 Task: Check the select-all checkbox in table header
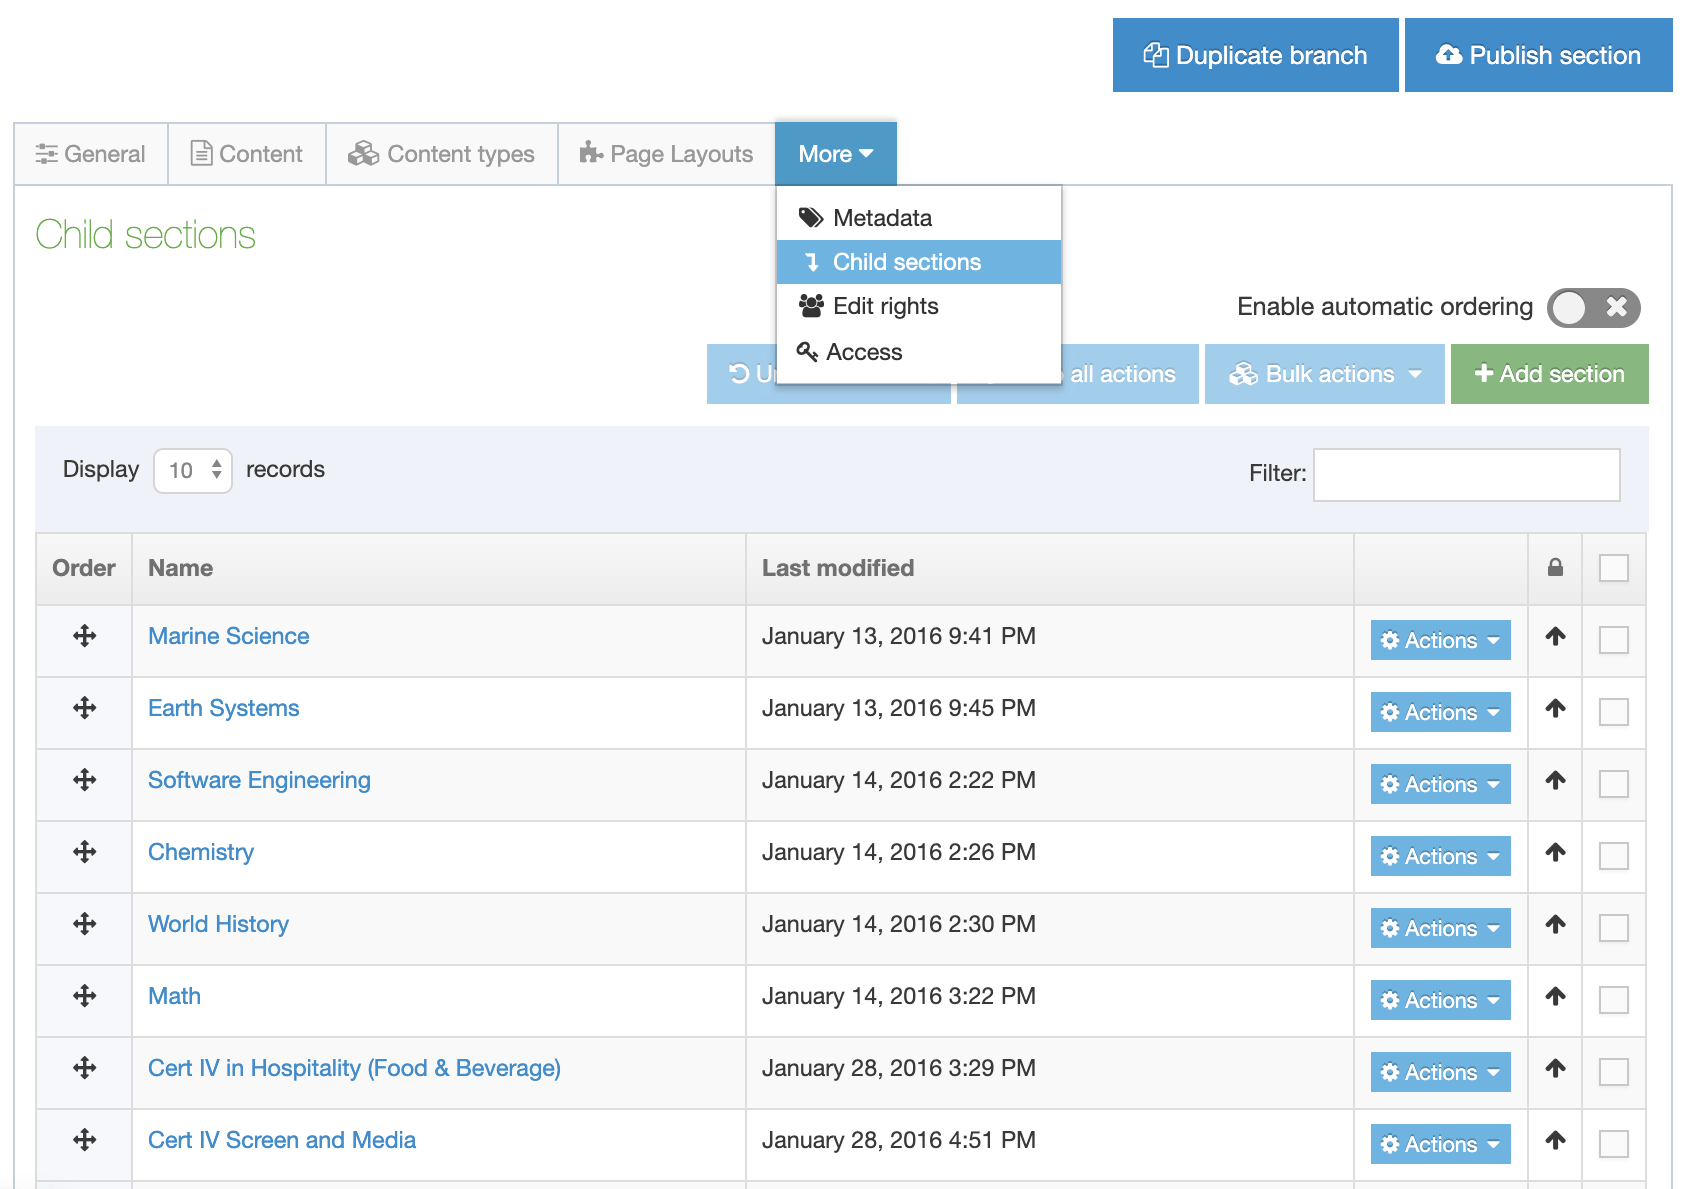(1613, 568)
